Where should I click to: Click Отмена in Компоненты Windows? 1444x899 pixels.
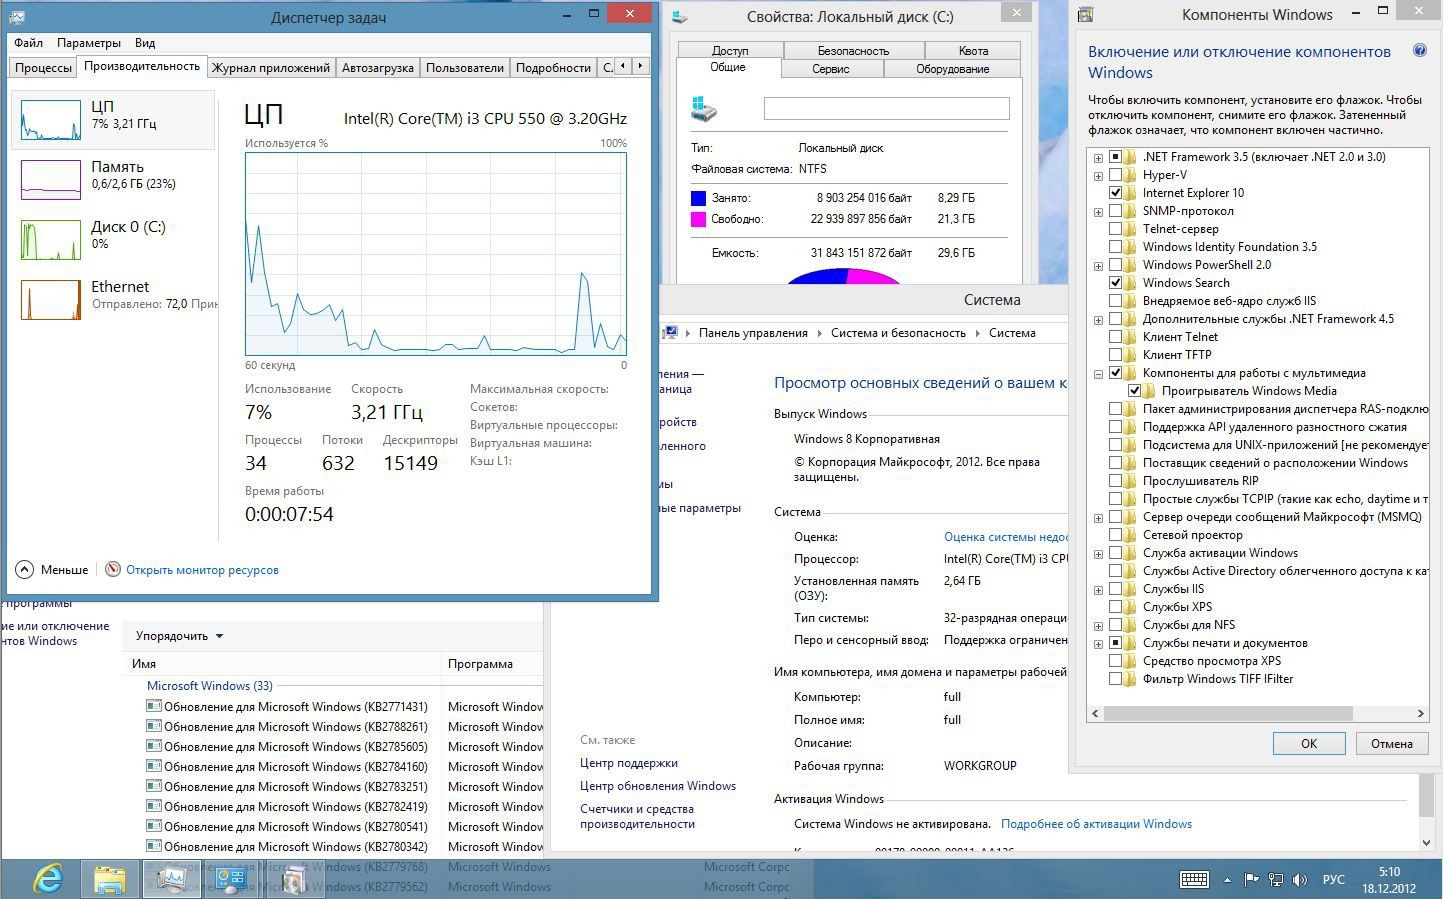(x=1391, y=743)
